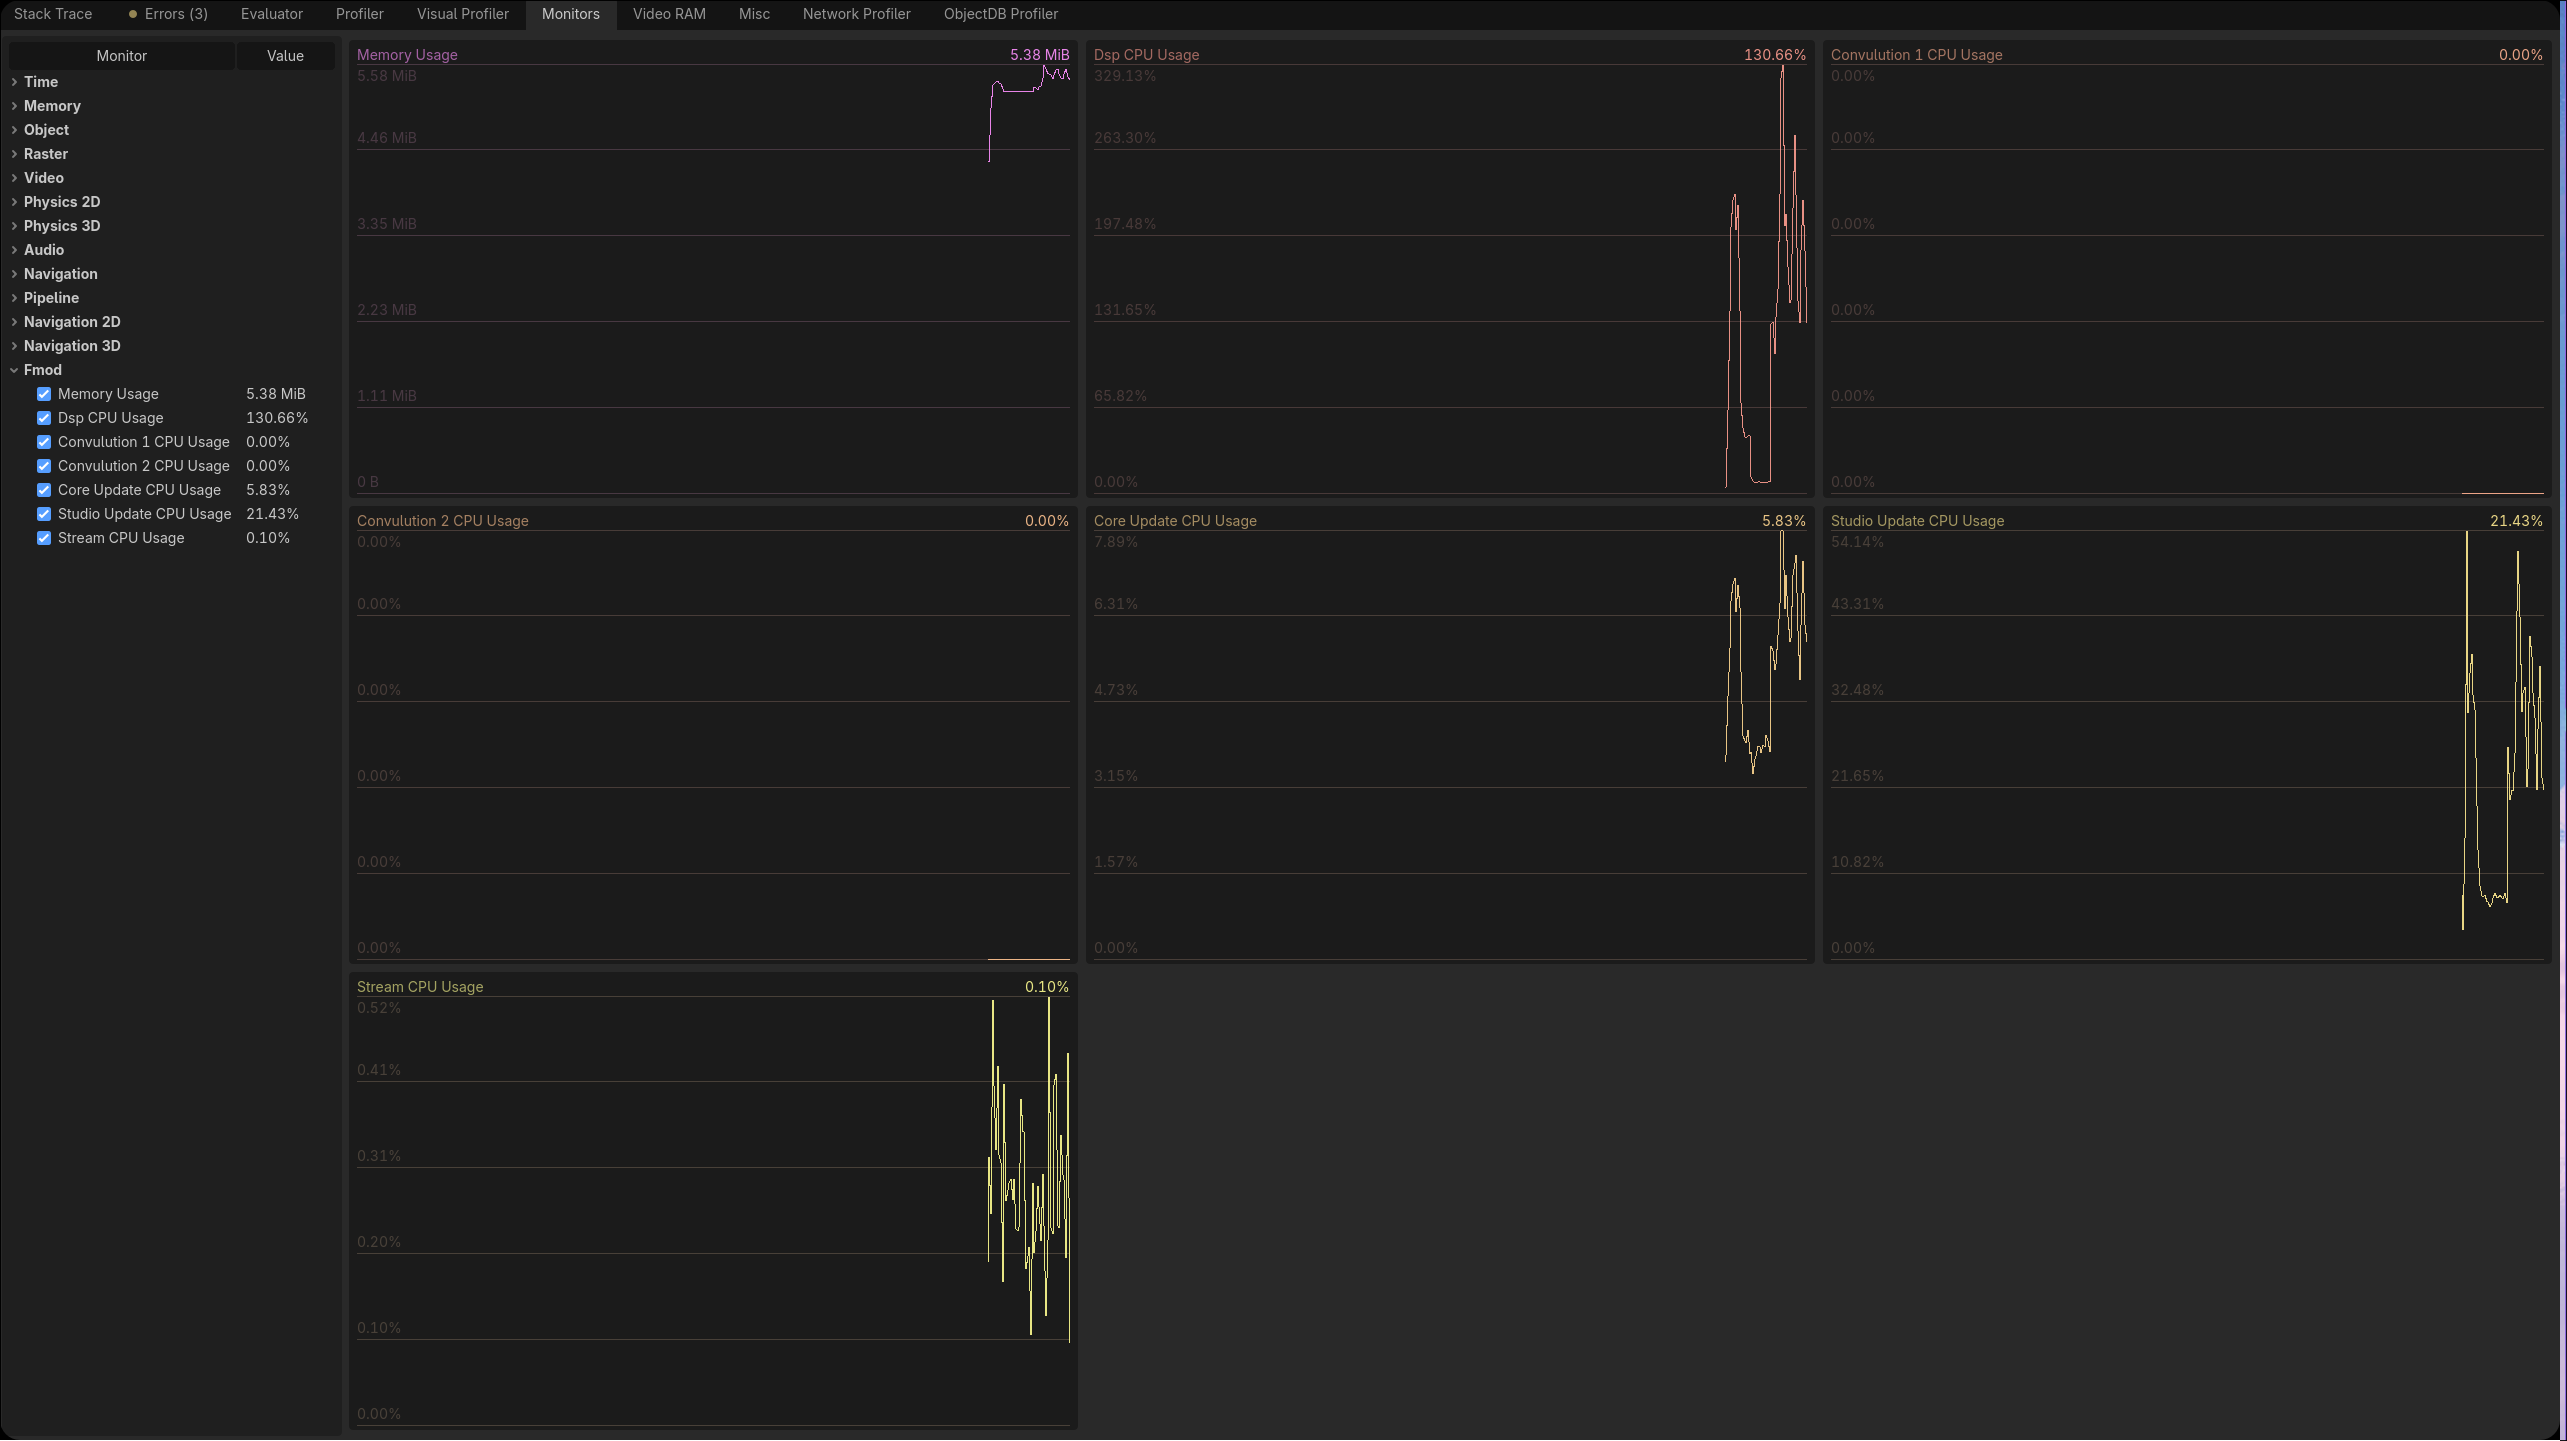Expand the Raster monitor group

point(14,154)
